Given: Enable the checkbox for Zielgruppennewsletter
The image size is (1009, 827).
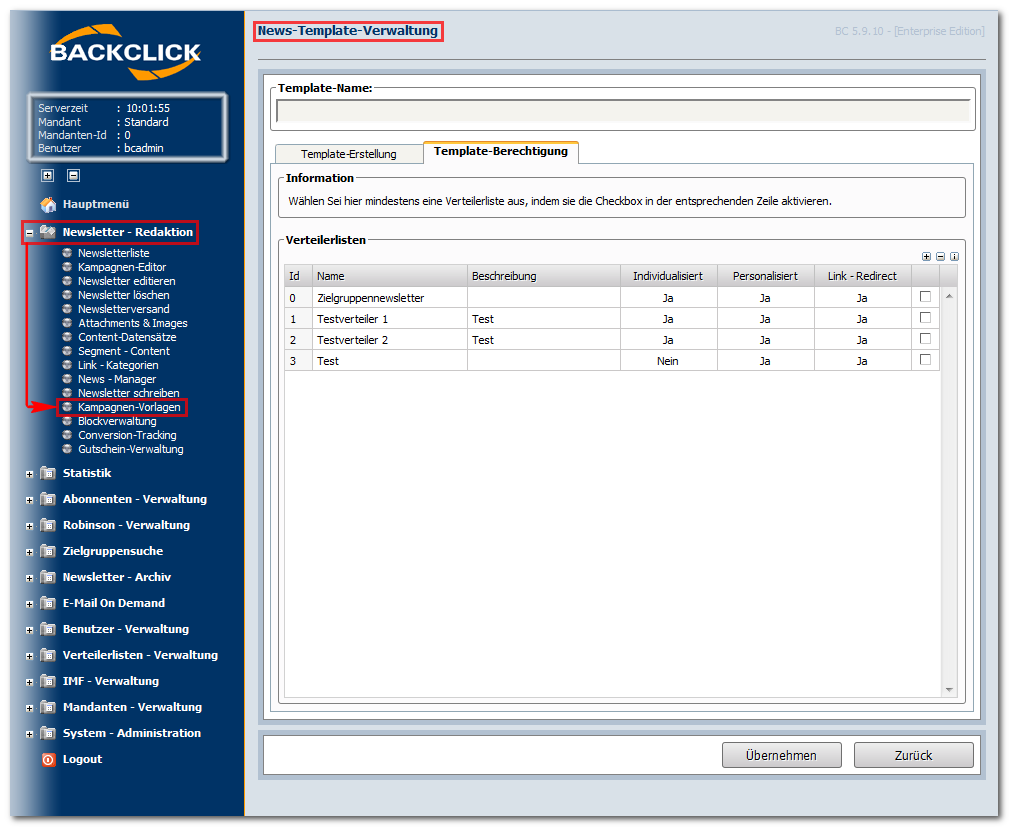Looking at the screenshot, I should [x=925, y=297].
